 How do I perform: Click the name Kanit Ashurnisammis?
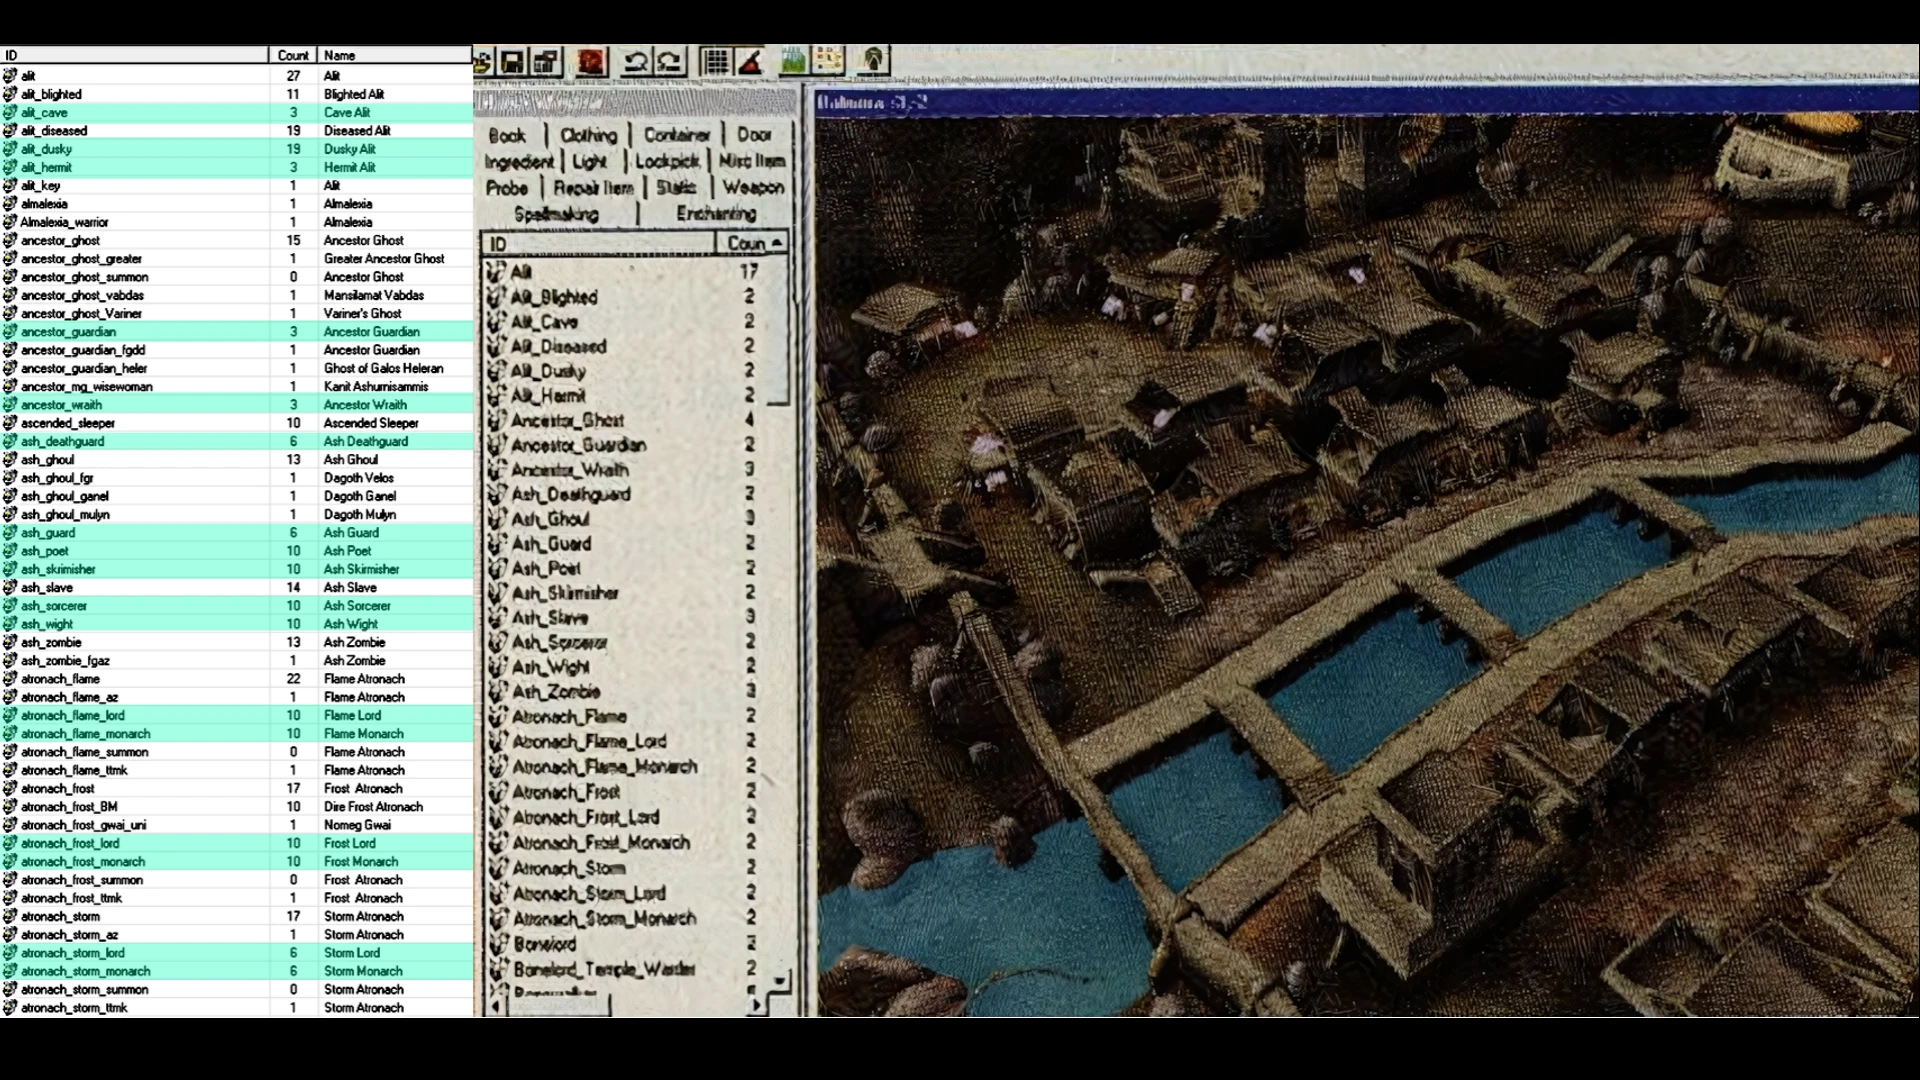375,387
